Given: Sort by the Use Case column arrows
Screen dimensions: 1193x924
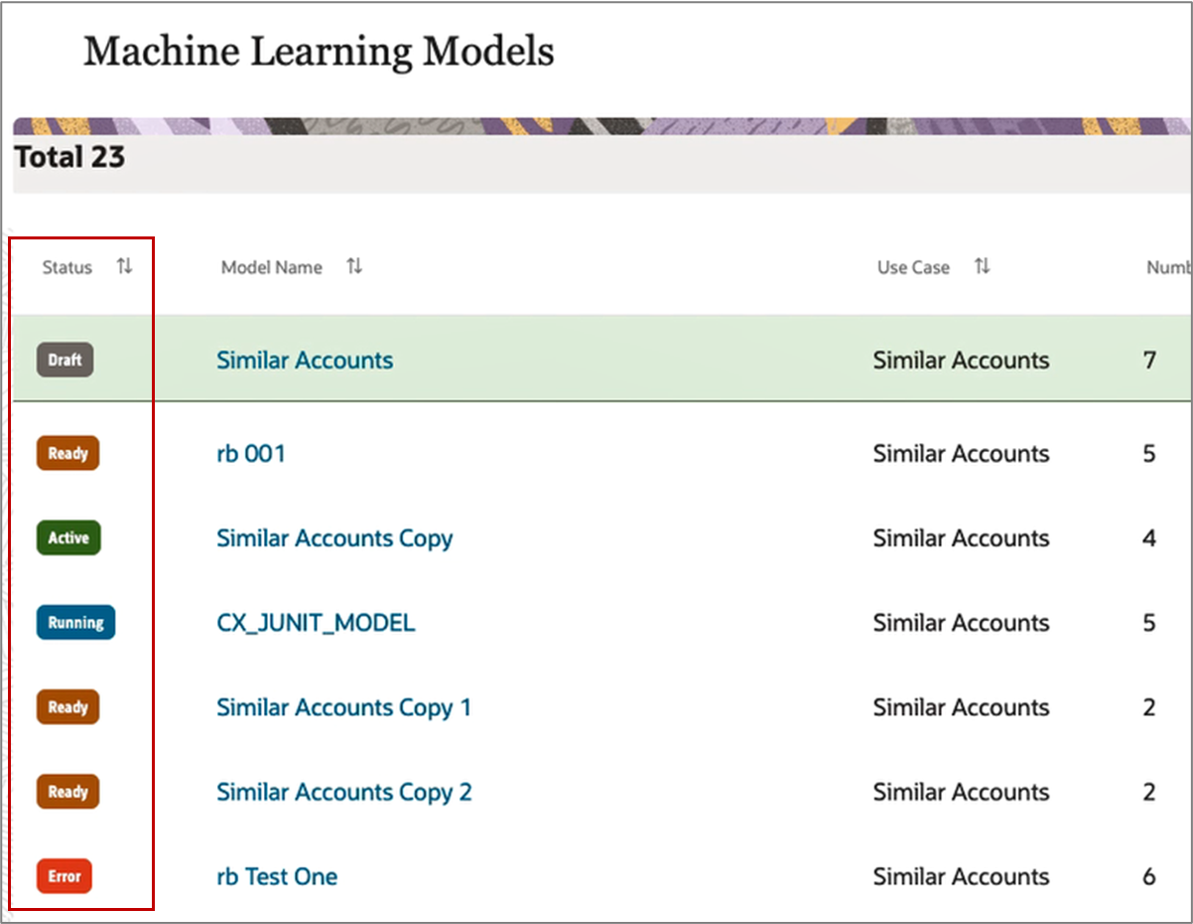Looking at the screenshot, I should [982, 266].
